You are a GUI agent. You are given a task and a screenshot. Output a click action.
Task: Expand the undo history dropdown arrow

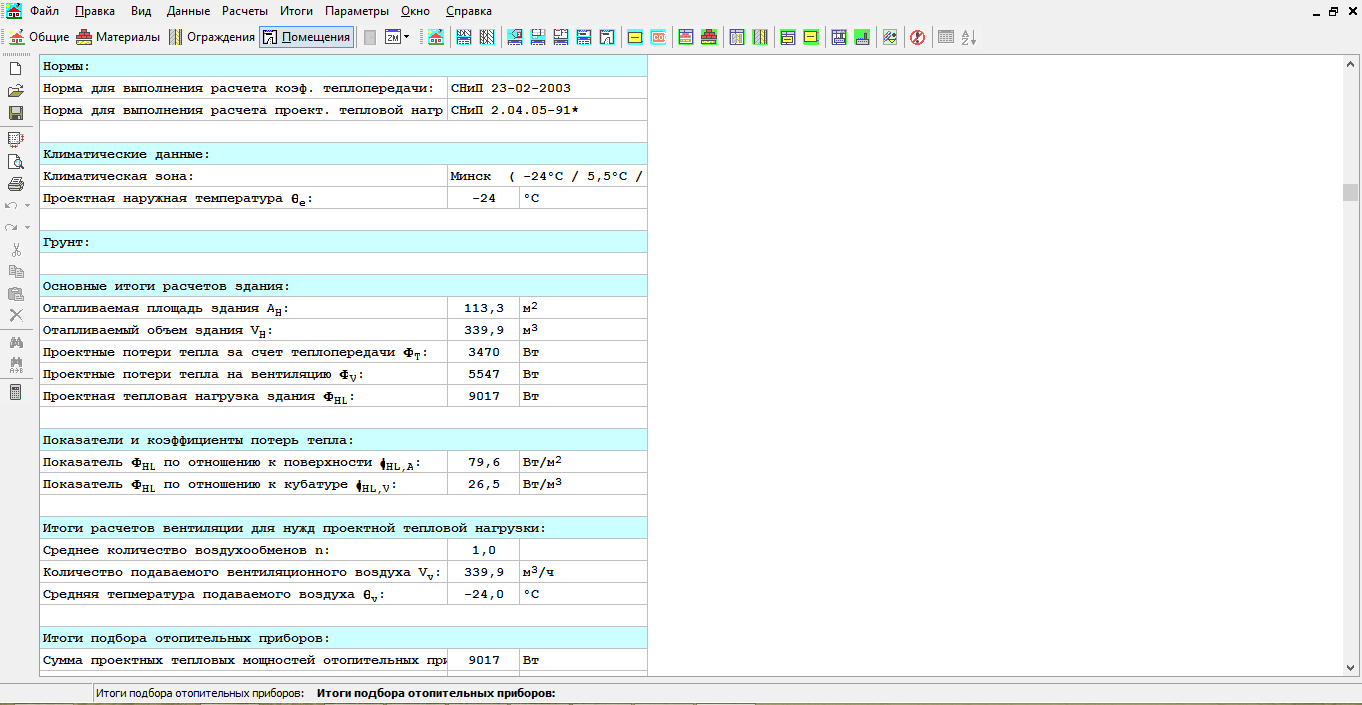click(x=28, y=205)
